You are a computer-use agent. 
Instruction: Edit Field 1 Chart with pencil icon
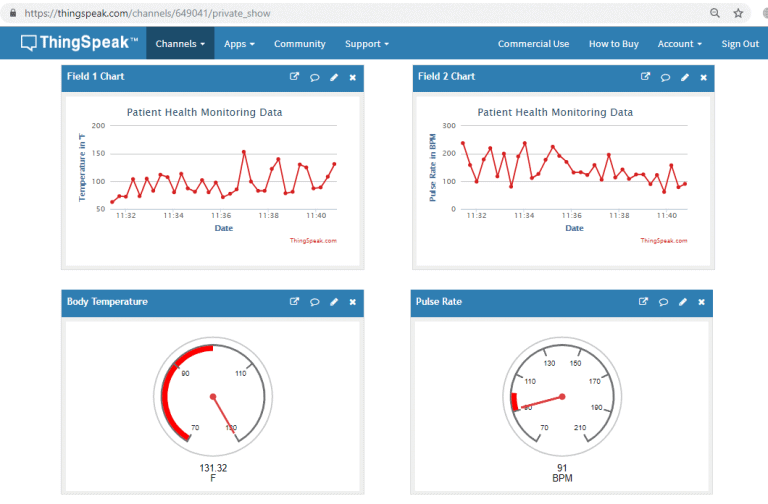click(334, 77)
